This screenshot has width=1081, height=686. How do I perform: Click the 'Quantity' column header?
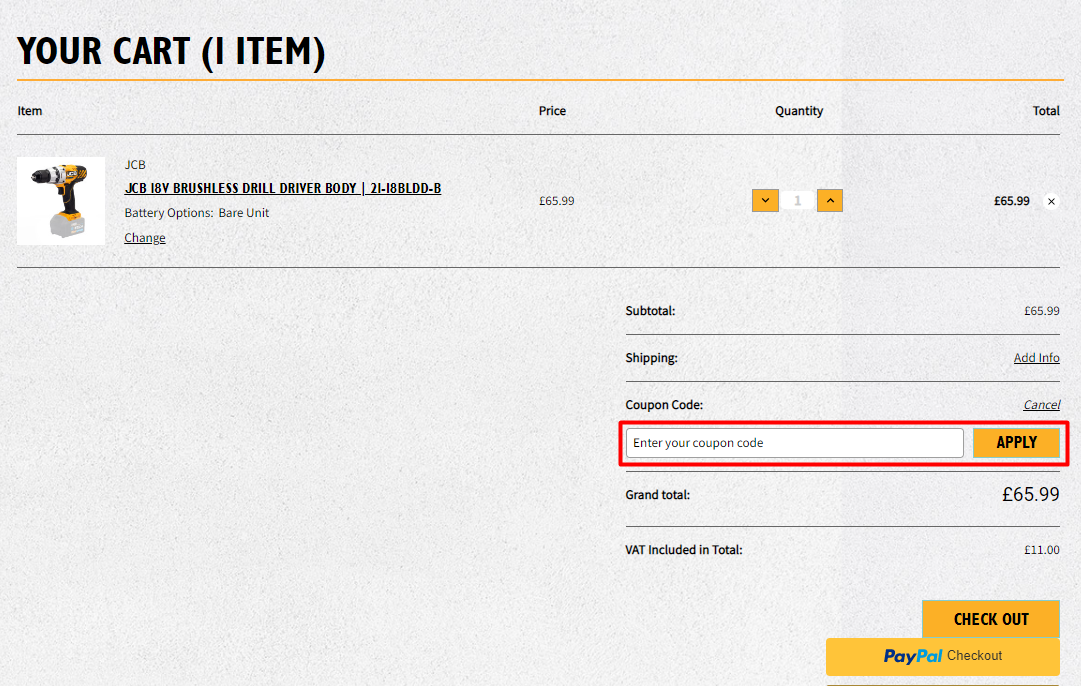799,111
